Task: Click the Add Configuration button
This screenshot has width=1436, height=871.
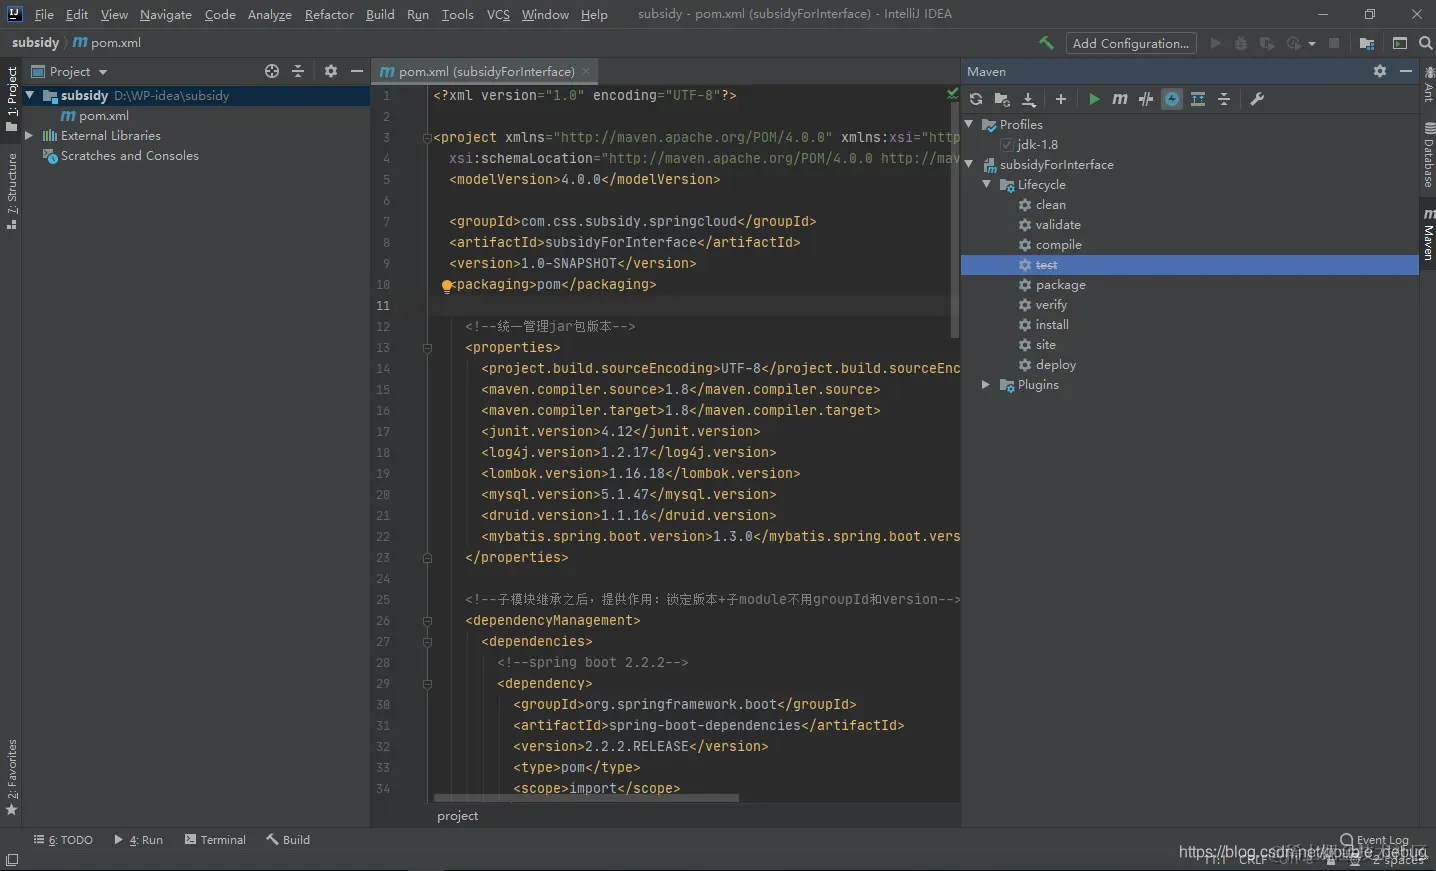Action: pyautogui.click(x=1130, y=43)
